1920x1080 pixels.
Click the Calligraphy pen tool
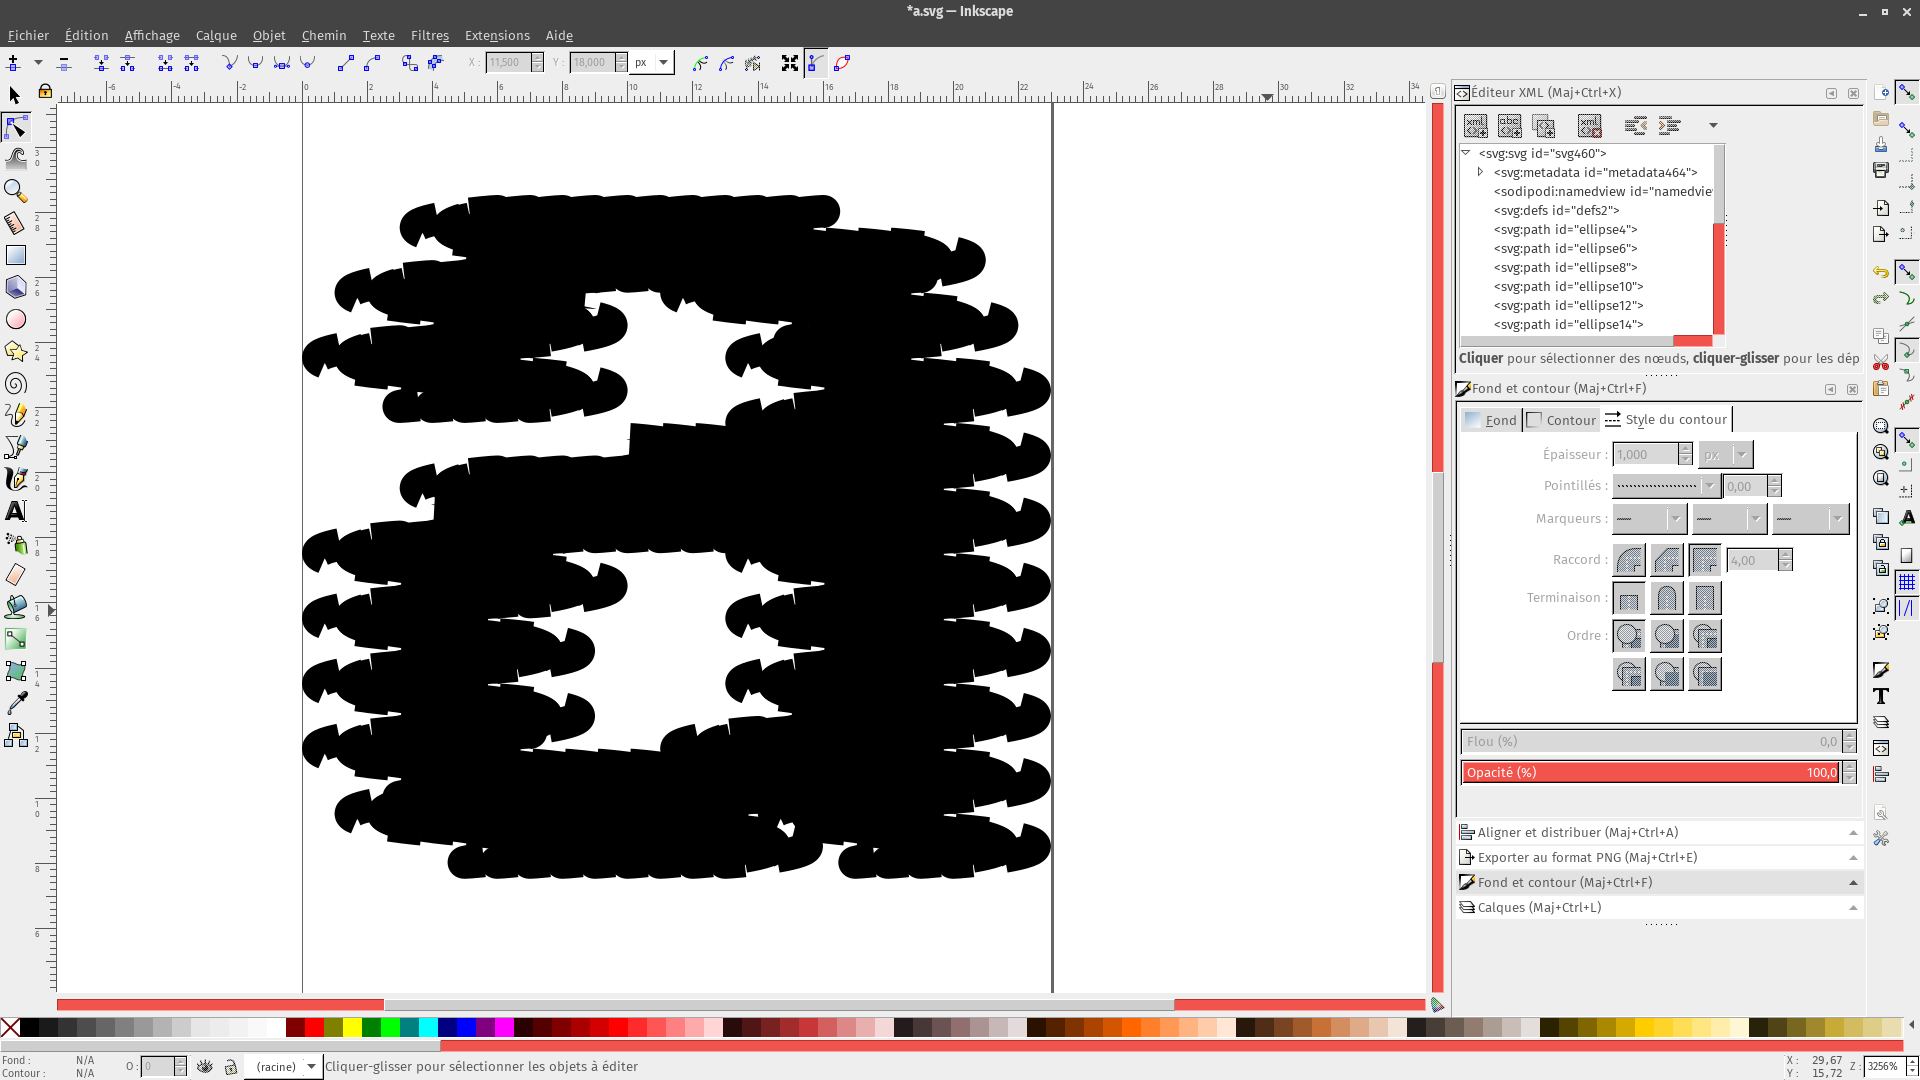(x=16, y=479)
